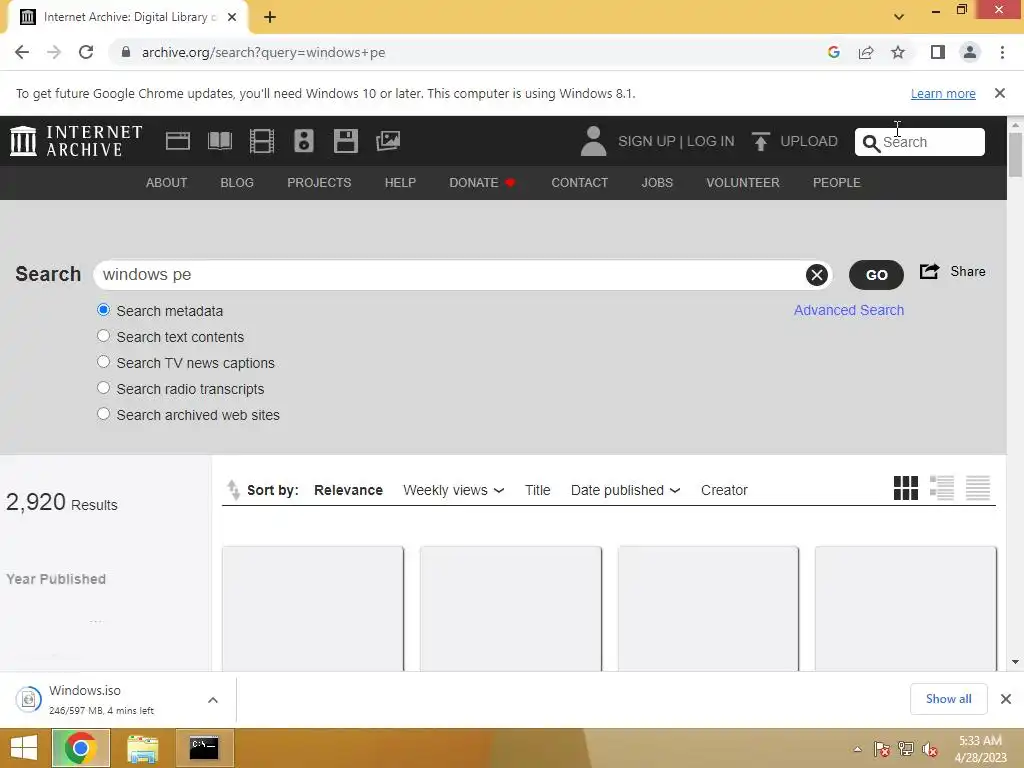
Task: Click Show all downloads button
Action: (949, 699)
